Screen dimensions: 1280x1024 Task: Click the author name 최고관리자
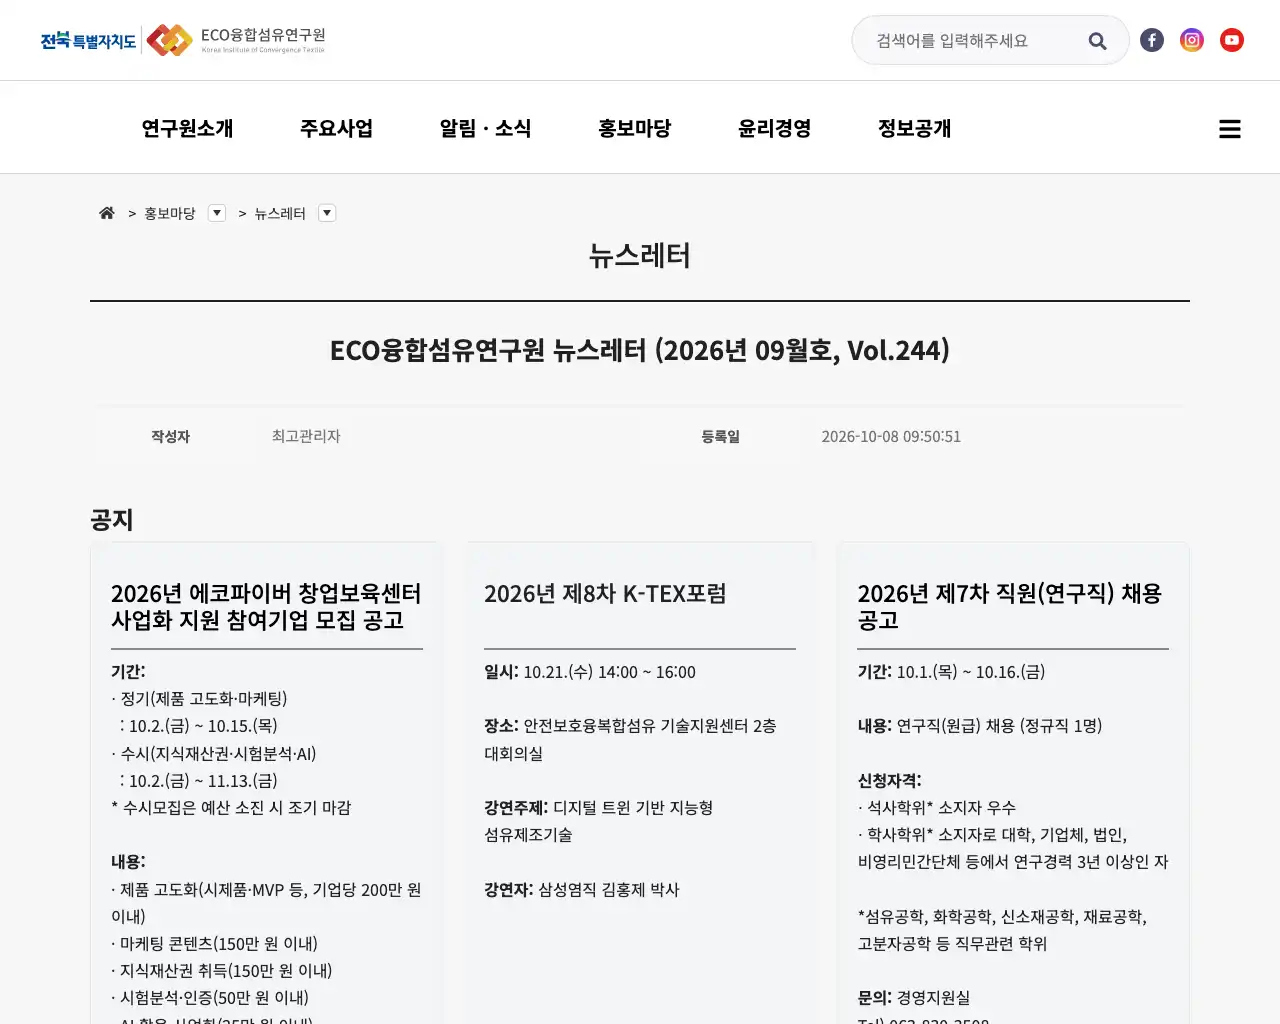306,436
